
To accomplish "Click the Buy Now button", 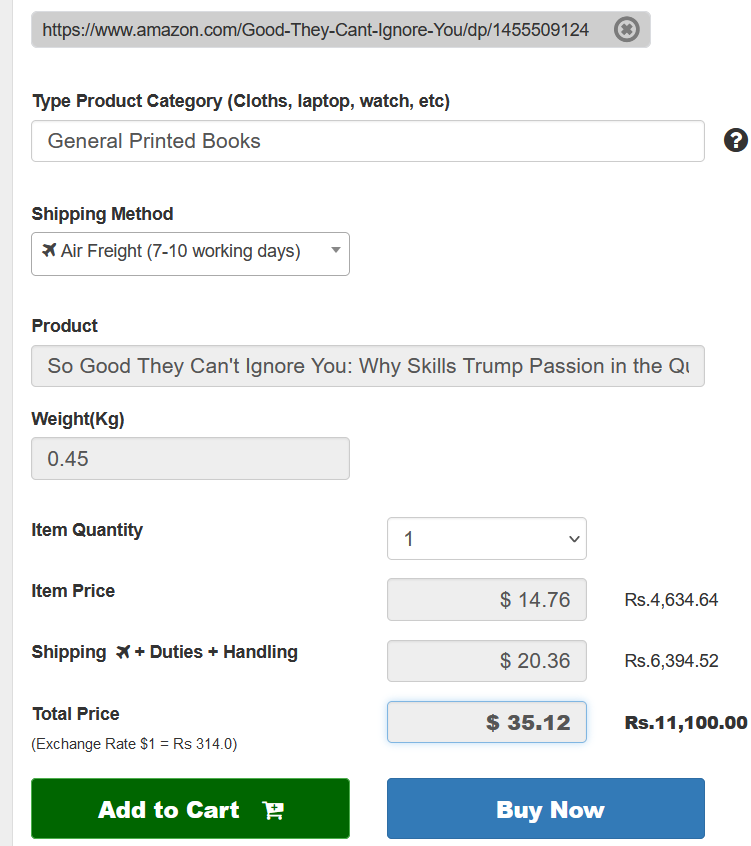I will 545,808.
